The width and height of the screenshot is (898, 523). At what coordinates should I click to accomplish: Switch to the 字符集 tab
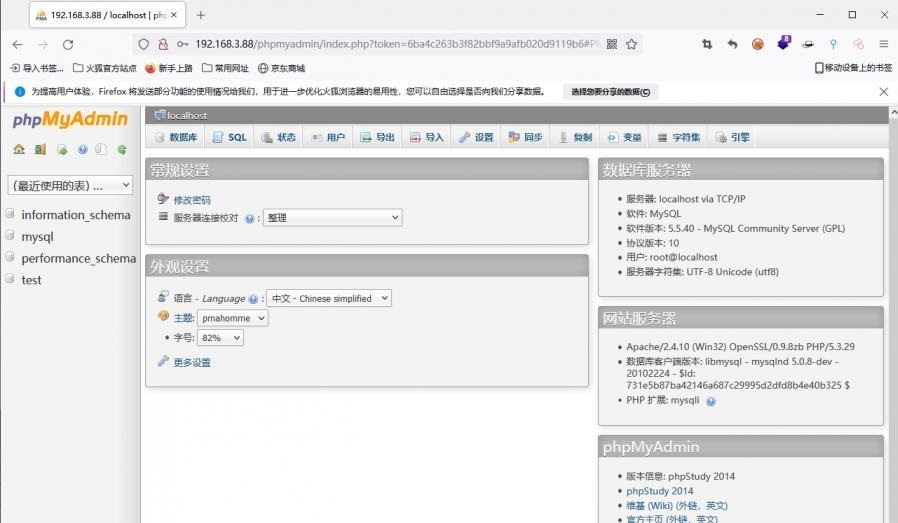[679, 137]
